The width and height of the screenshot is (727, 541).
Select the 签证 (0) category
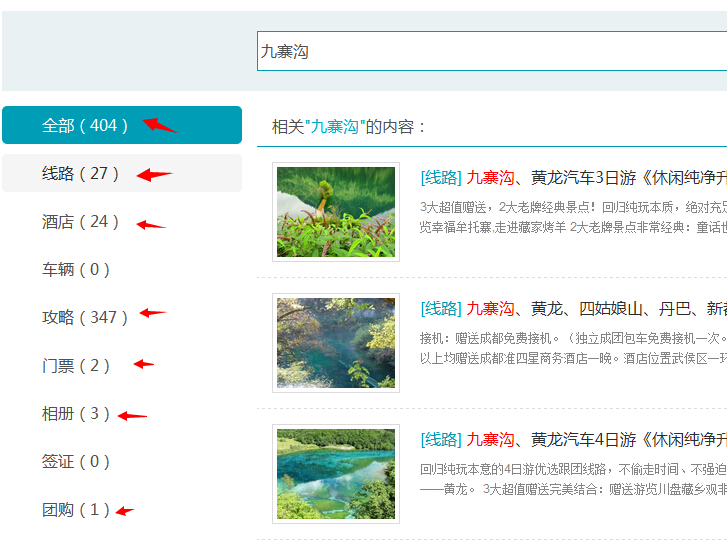(x=76, y=462)
